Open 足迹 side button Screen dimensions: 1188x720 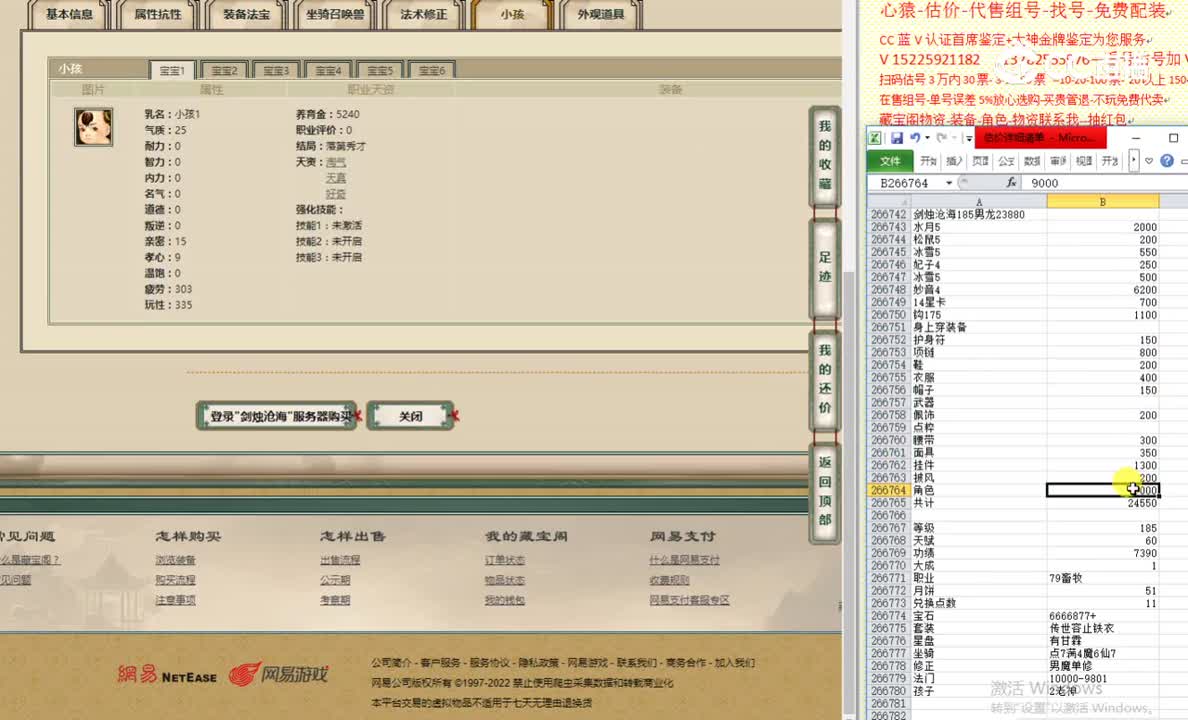tap(825, 268)
